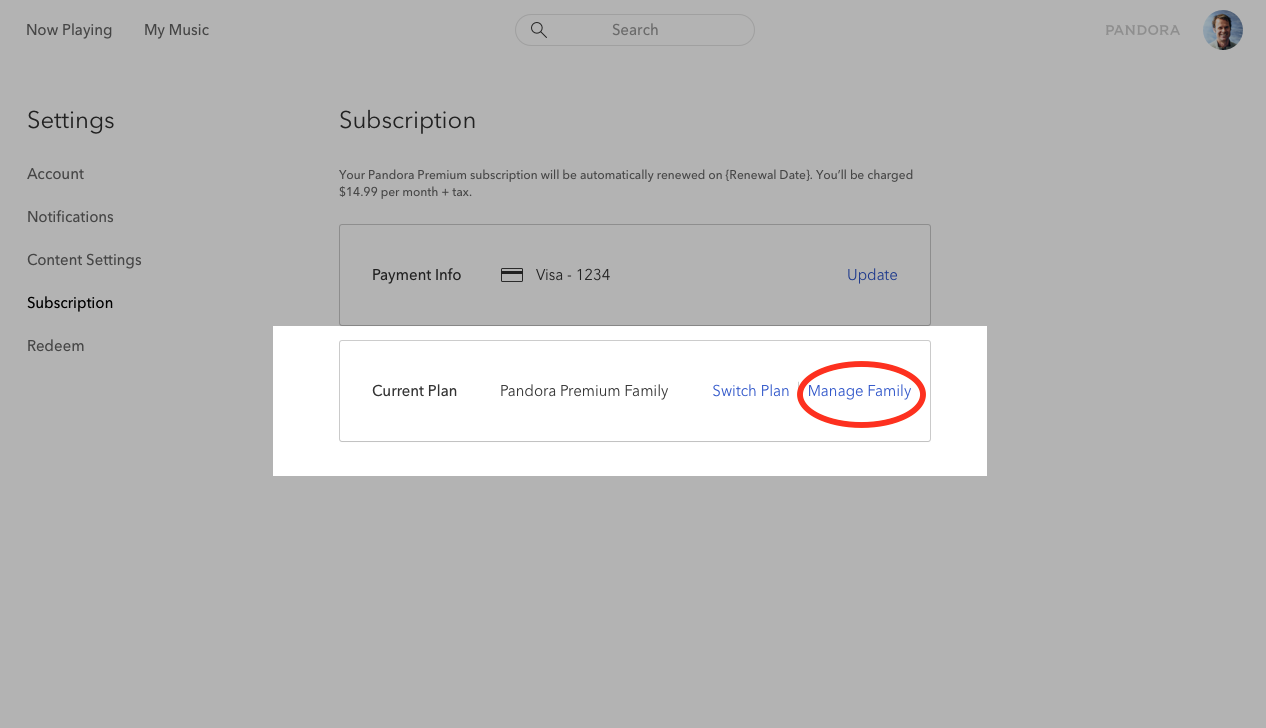Screen dimensions: 1266x728
Task: Click Update link for payment info
Action: (x=872, y=275)
